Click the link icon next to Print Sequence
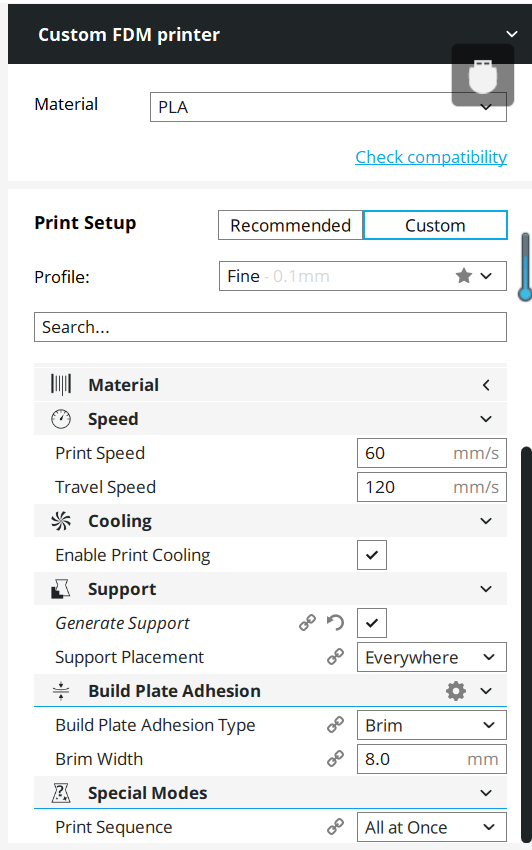 pos(336,827)
